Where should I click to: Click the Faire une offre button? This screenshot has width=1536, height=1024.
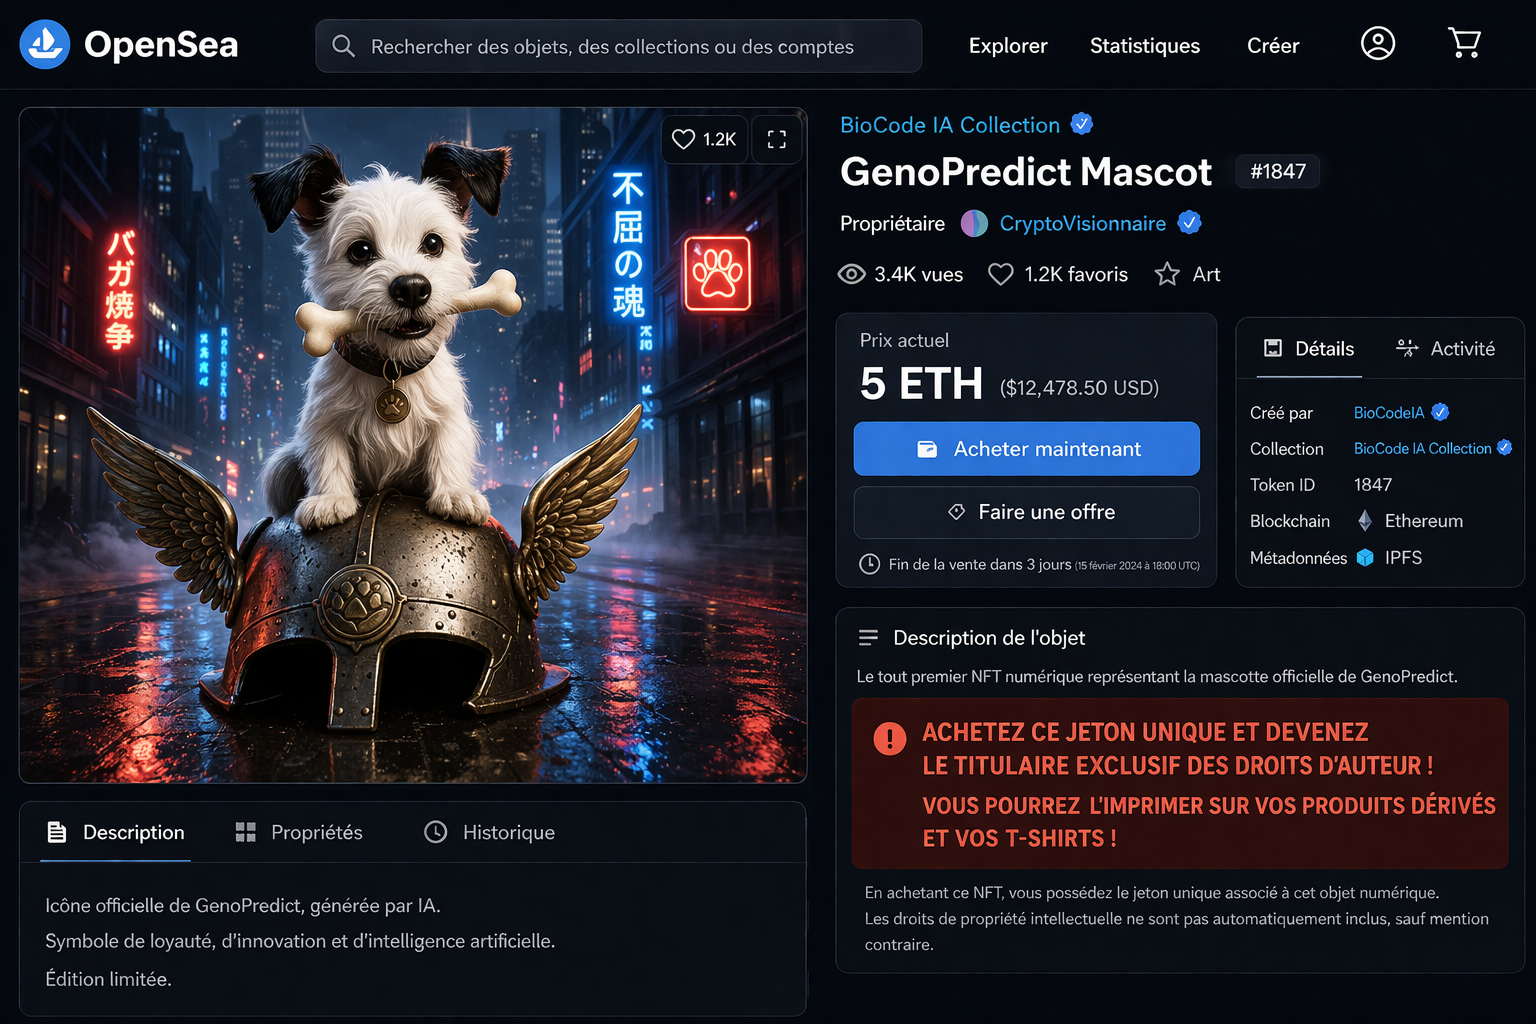click(x=1027, y=512)
